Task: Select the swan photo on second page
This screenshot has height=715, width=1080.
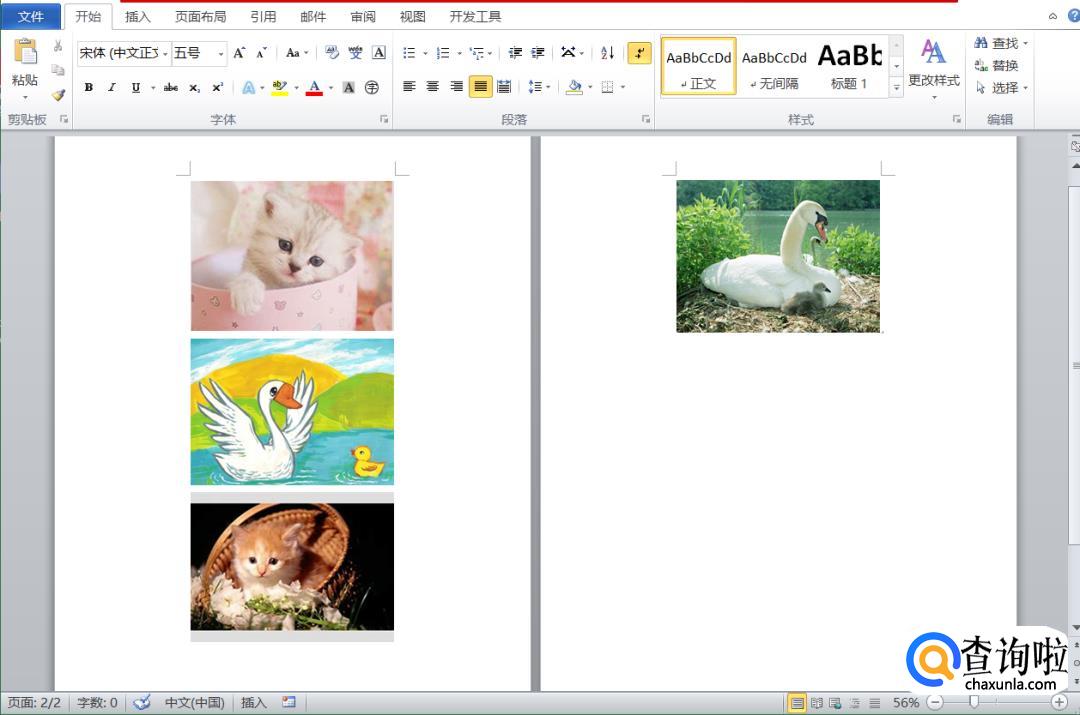Action: [x=778, y=256]
